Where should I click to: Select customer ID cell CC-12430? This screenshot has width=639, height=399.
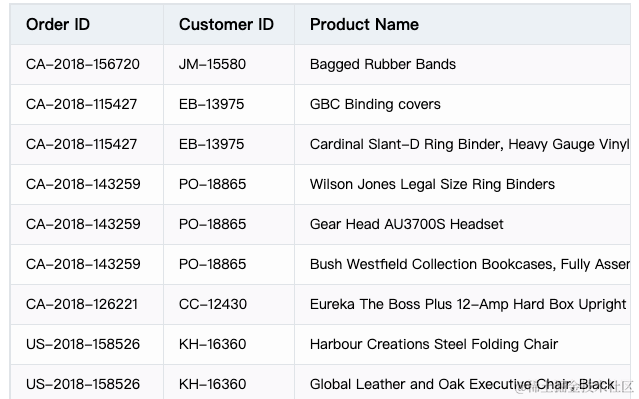click(x=229, y=304)
